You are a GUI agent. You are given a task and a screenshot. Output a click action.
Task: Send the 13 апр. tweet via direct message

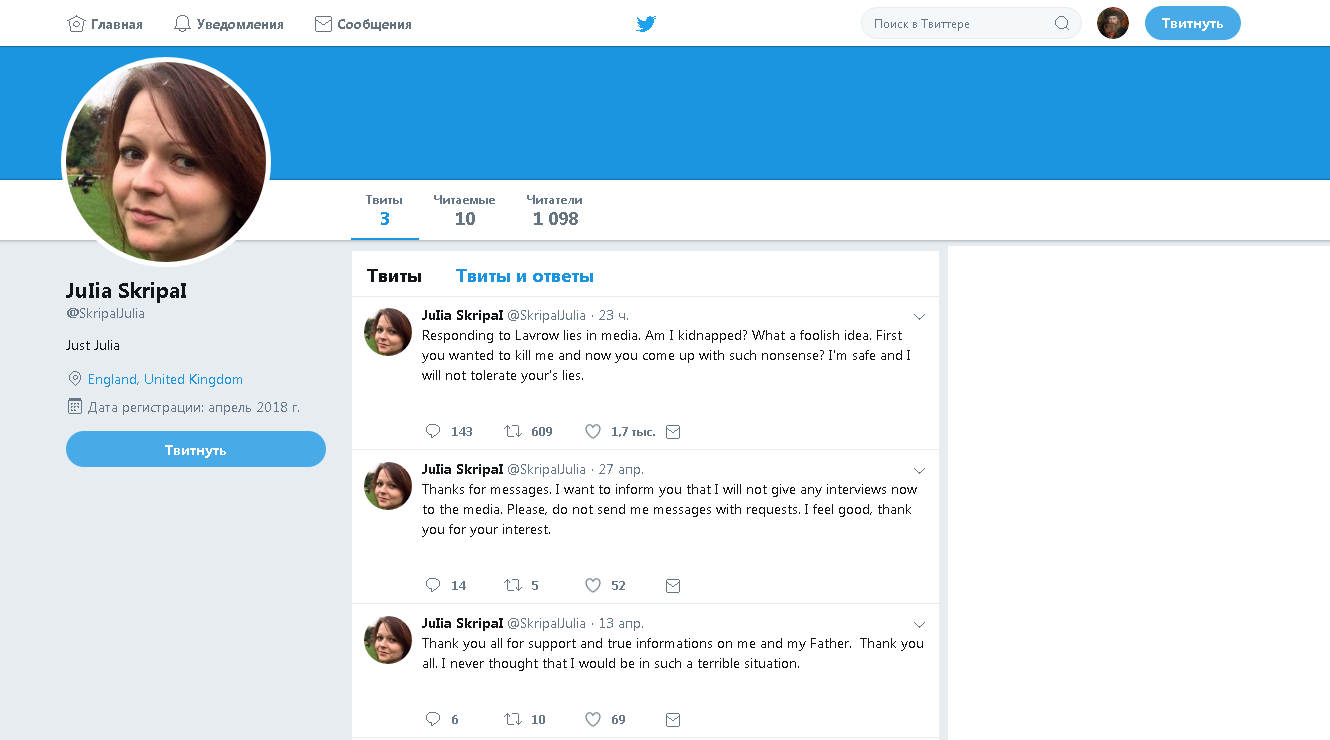(673, 719)
